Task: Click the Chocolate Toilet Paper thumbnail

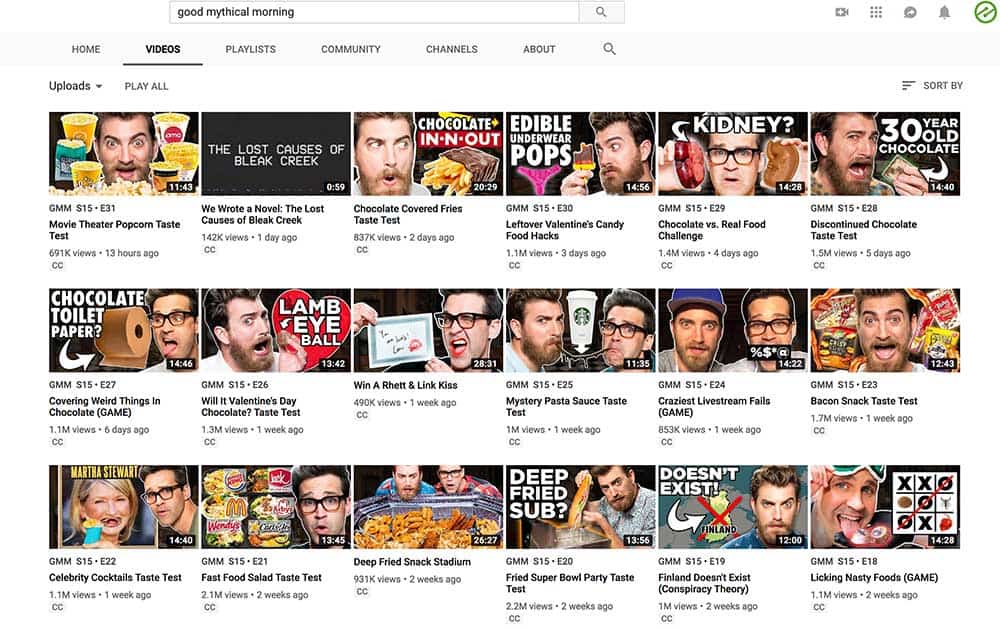Action: tap(124, 330)
